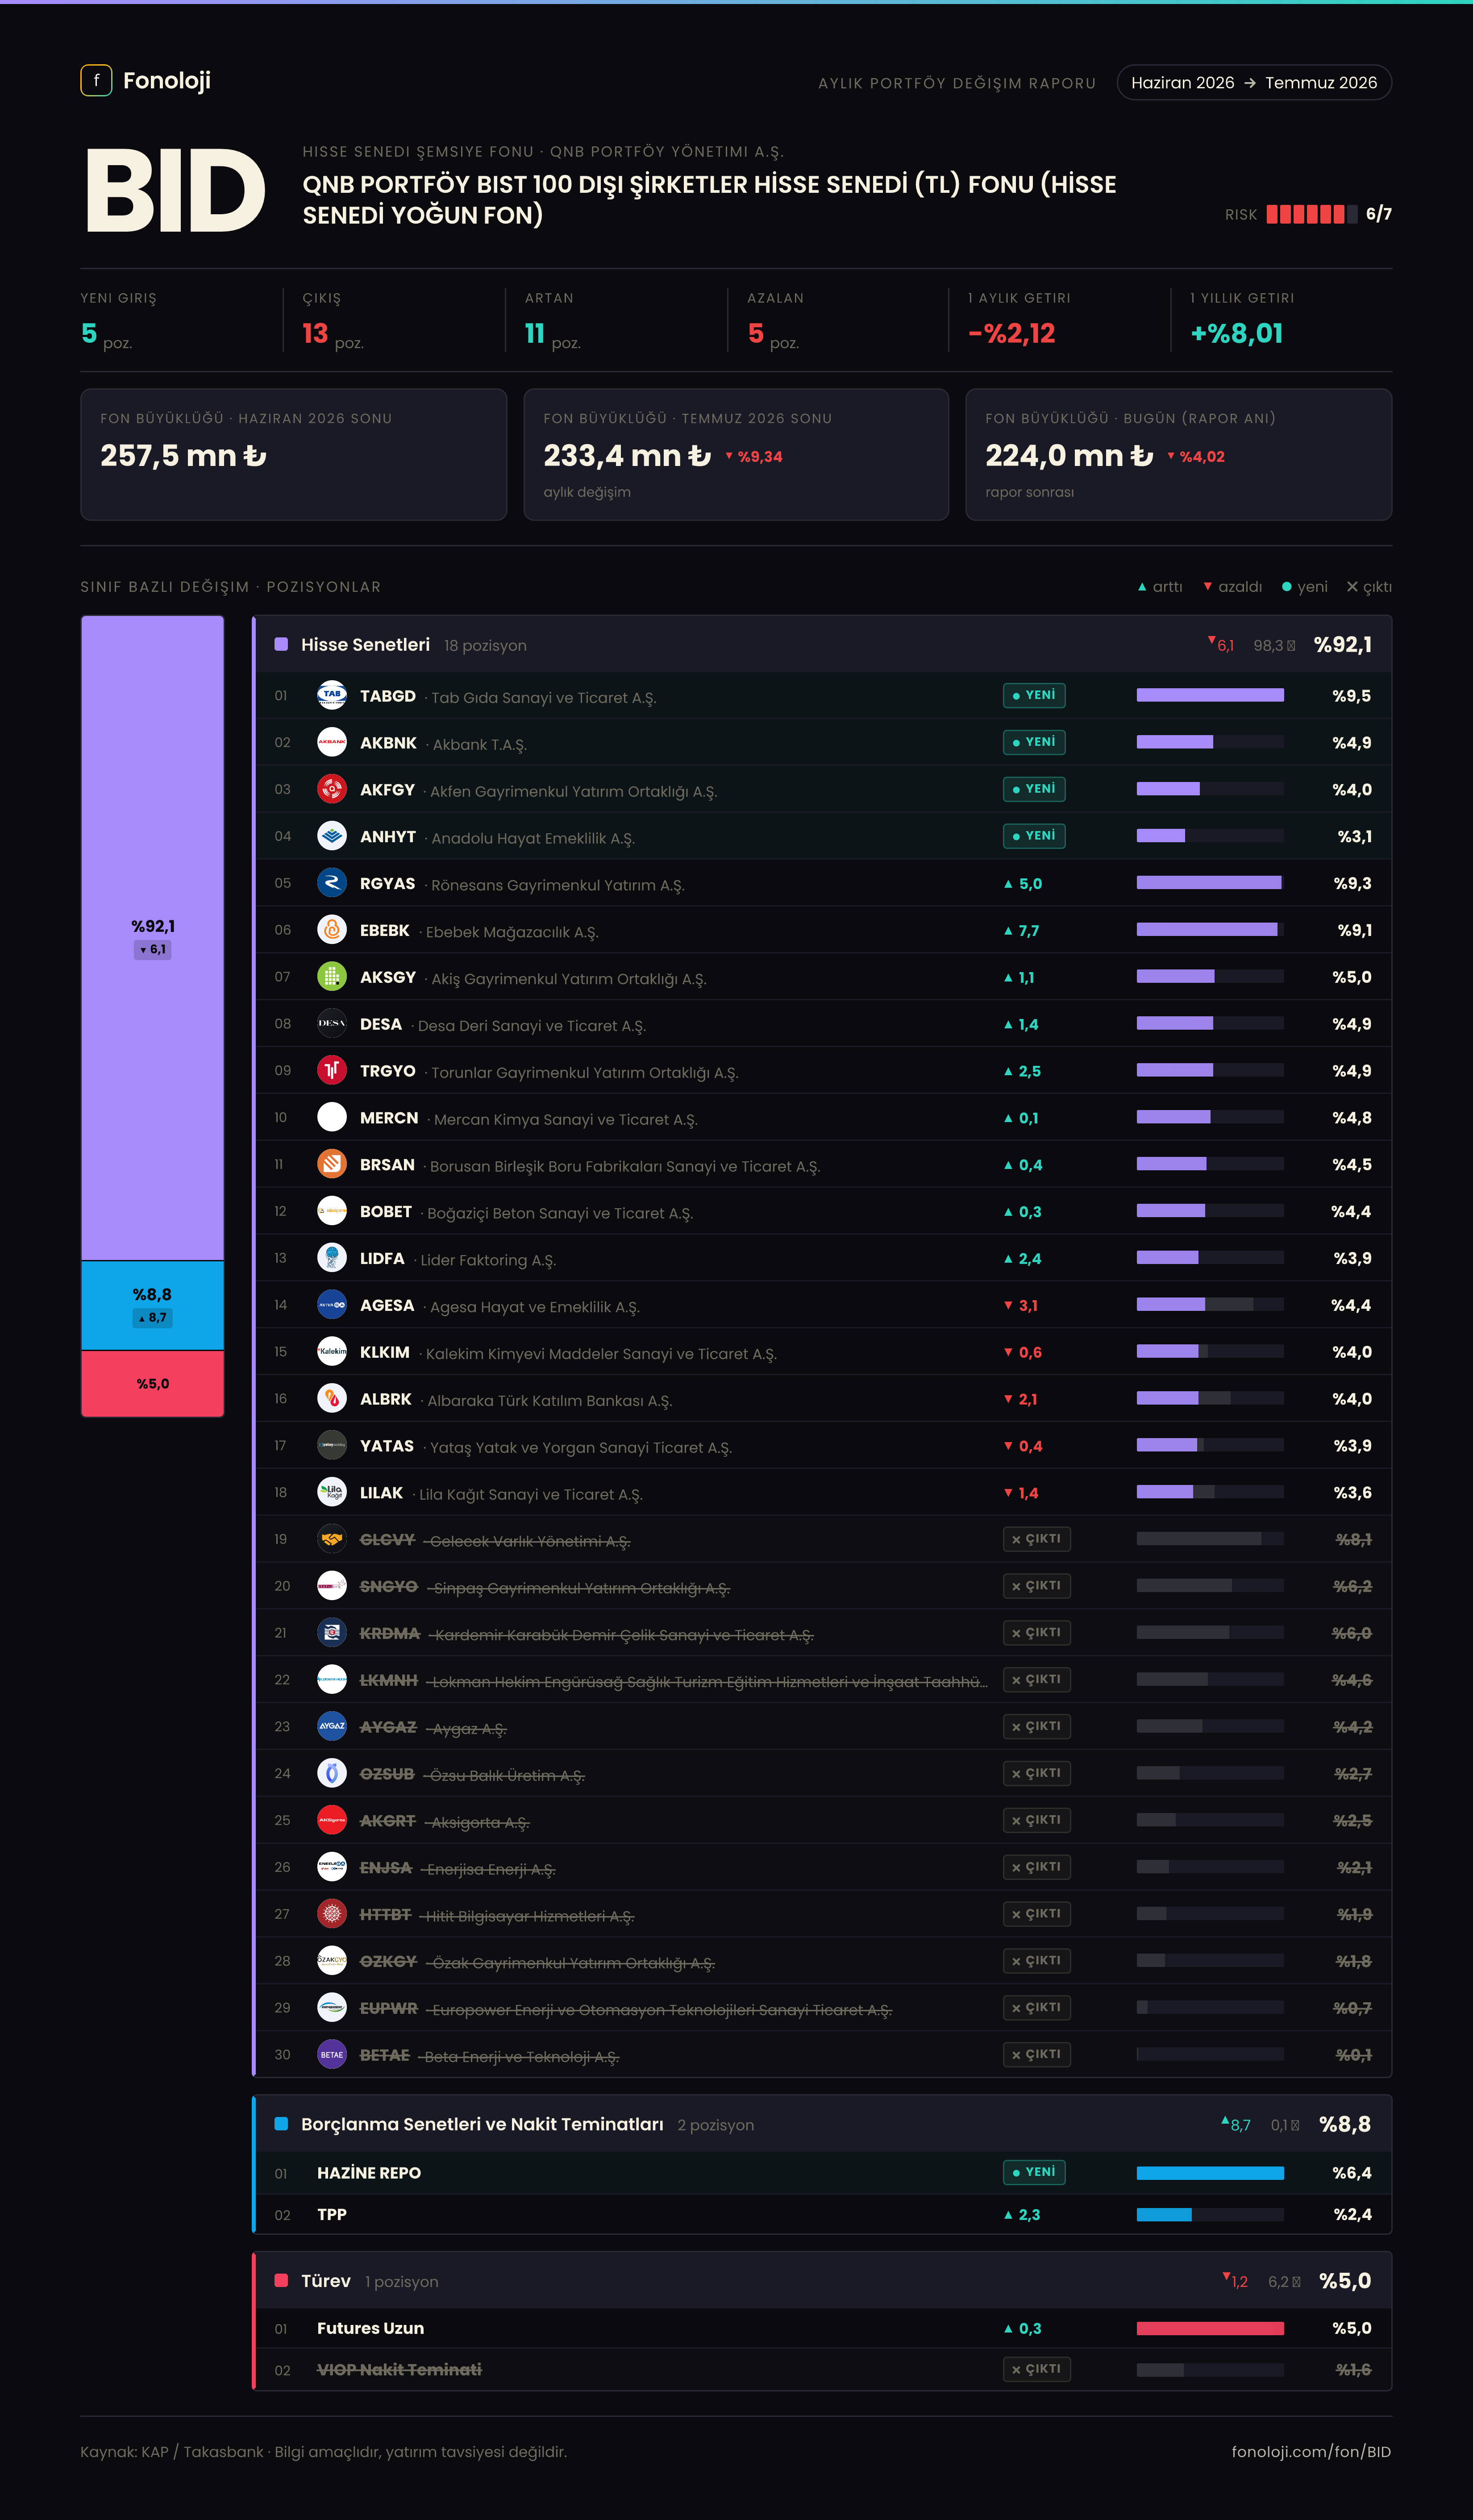
Task: Click the TRGYO company logo
Action: (x=332, y=1070)
